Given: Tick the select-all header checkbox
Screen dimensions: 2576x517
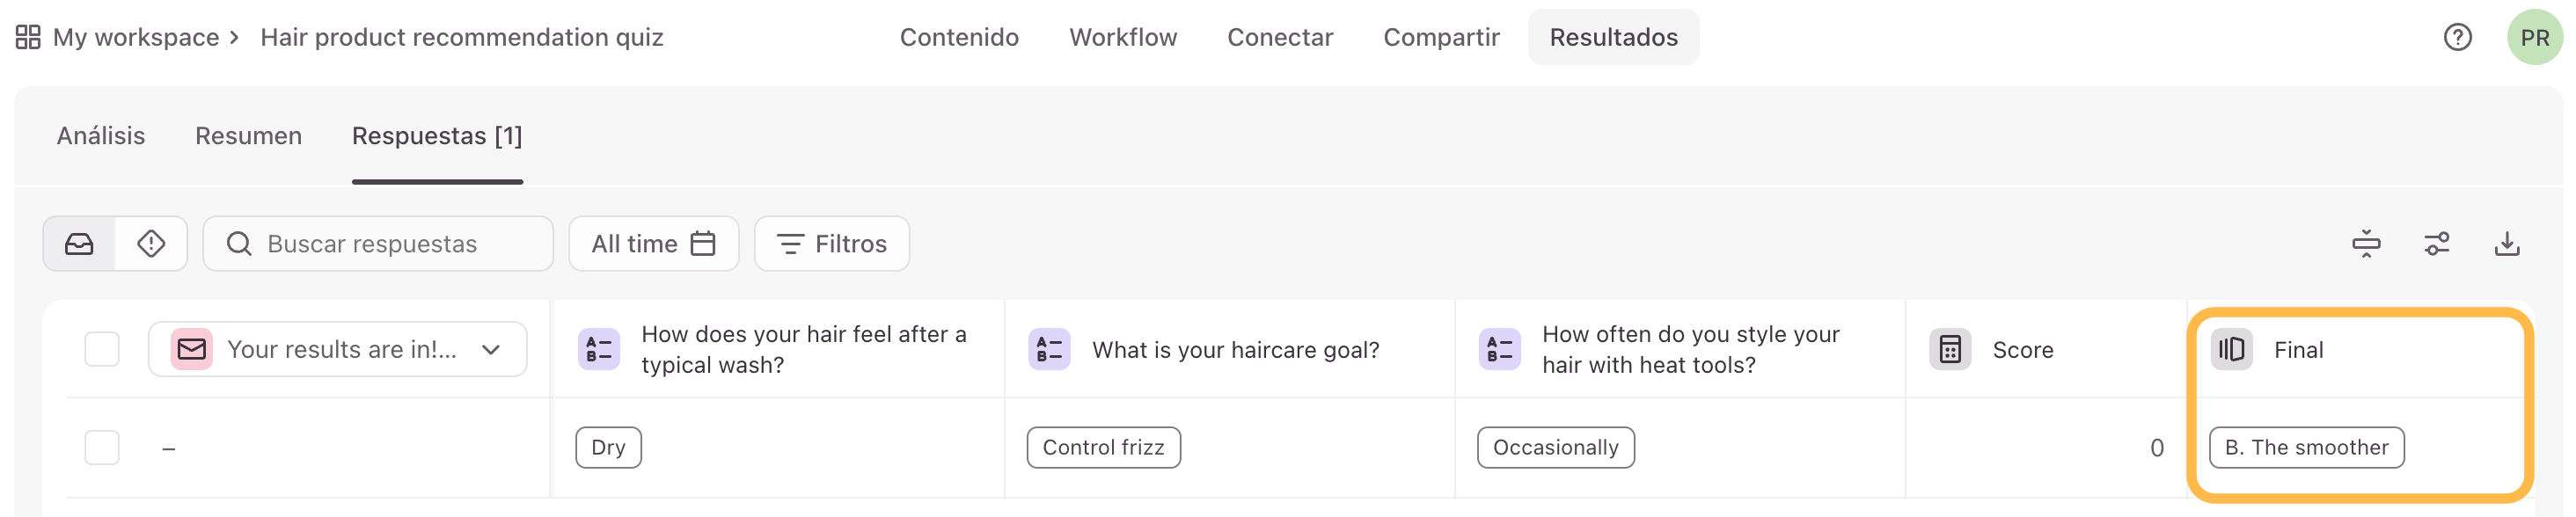Looking at the screenshot, I should click(x=102, y=350).
